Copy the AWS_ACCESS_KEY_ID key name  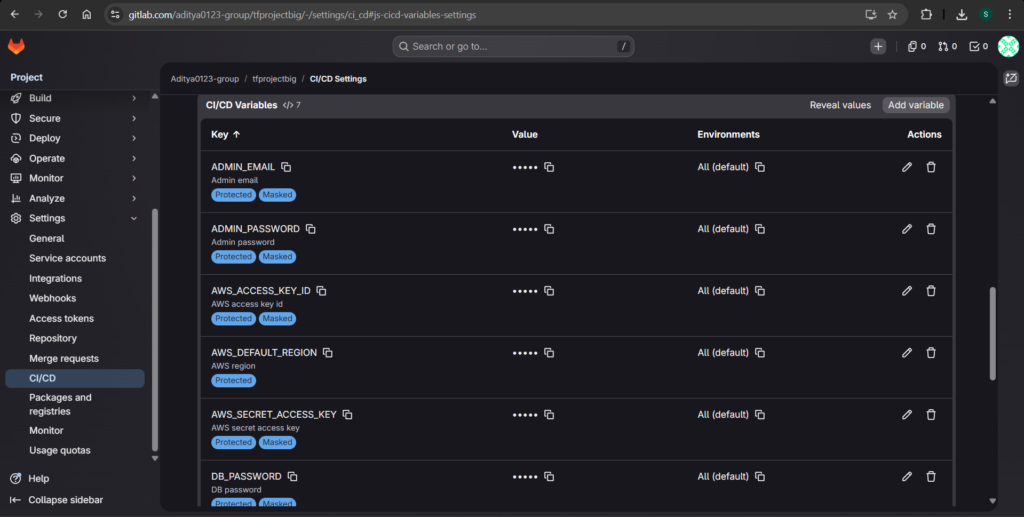321,291
